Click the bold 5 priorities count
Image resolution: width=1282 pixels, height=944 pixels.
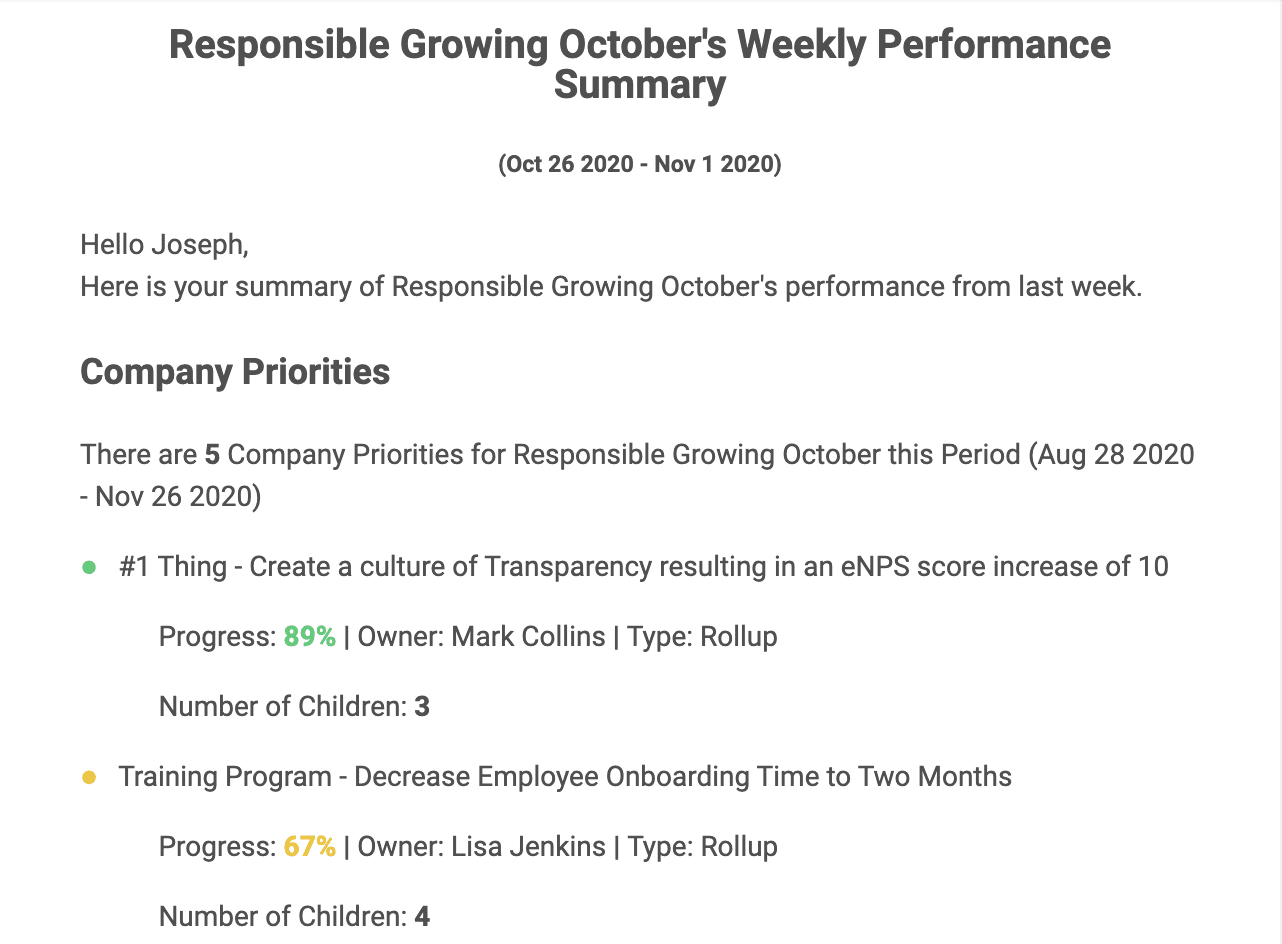pyautogui.click(x=212, y=455)
